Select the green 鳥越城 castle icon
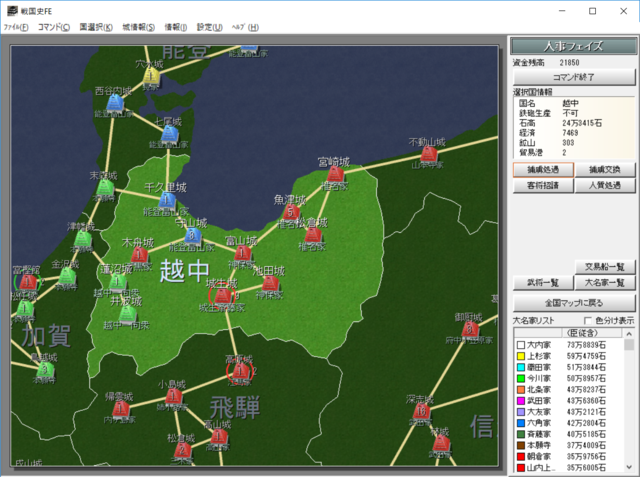Viewport: 640px width, 477px height. click(44, 371)
